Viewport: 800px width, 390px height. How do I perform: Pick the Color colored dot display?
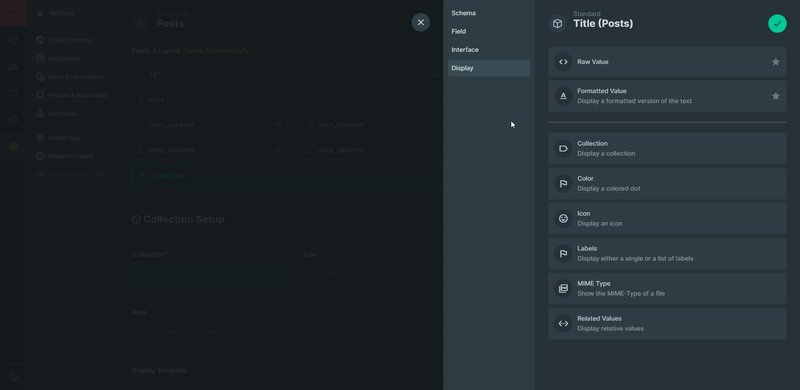(x=667, y=183)
